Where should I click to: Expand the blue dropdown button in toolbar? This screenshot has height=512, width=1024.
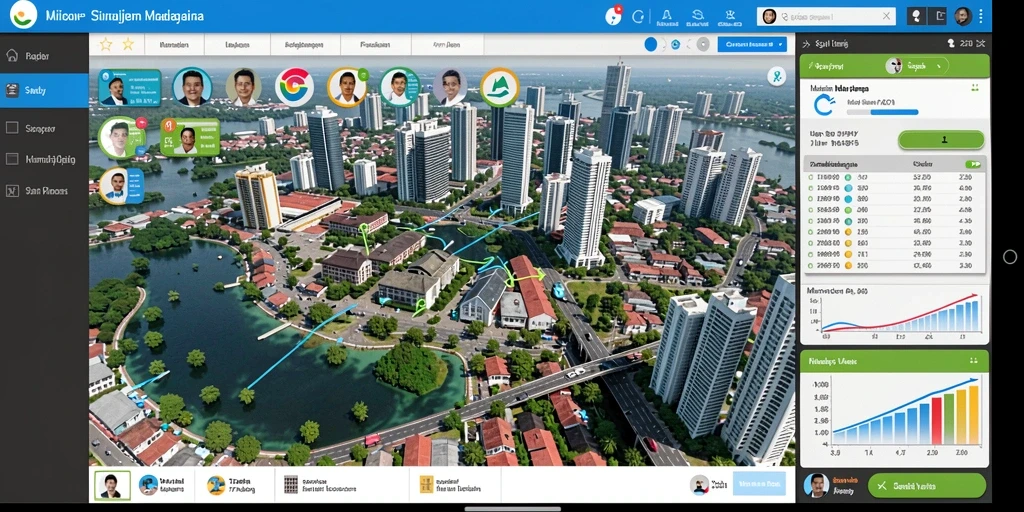coord(752,44)
